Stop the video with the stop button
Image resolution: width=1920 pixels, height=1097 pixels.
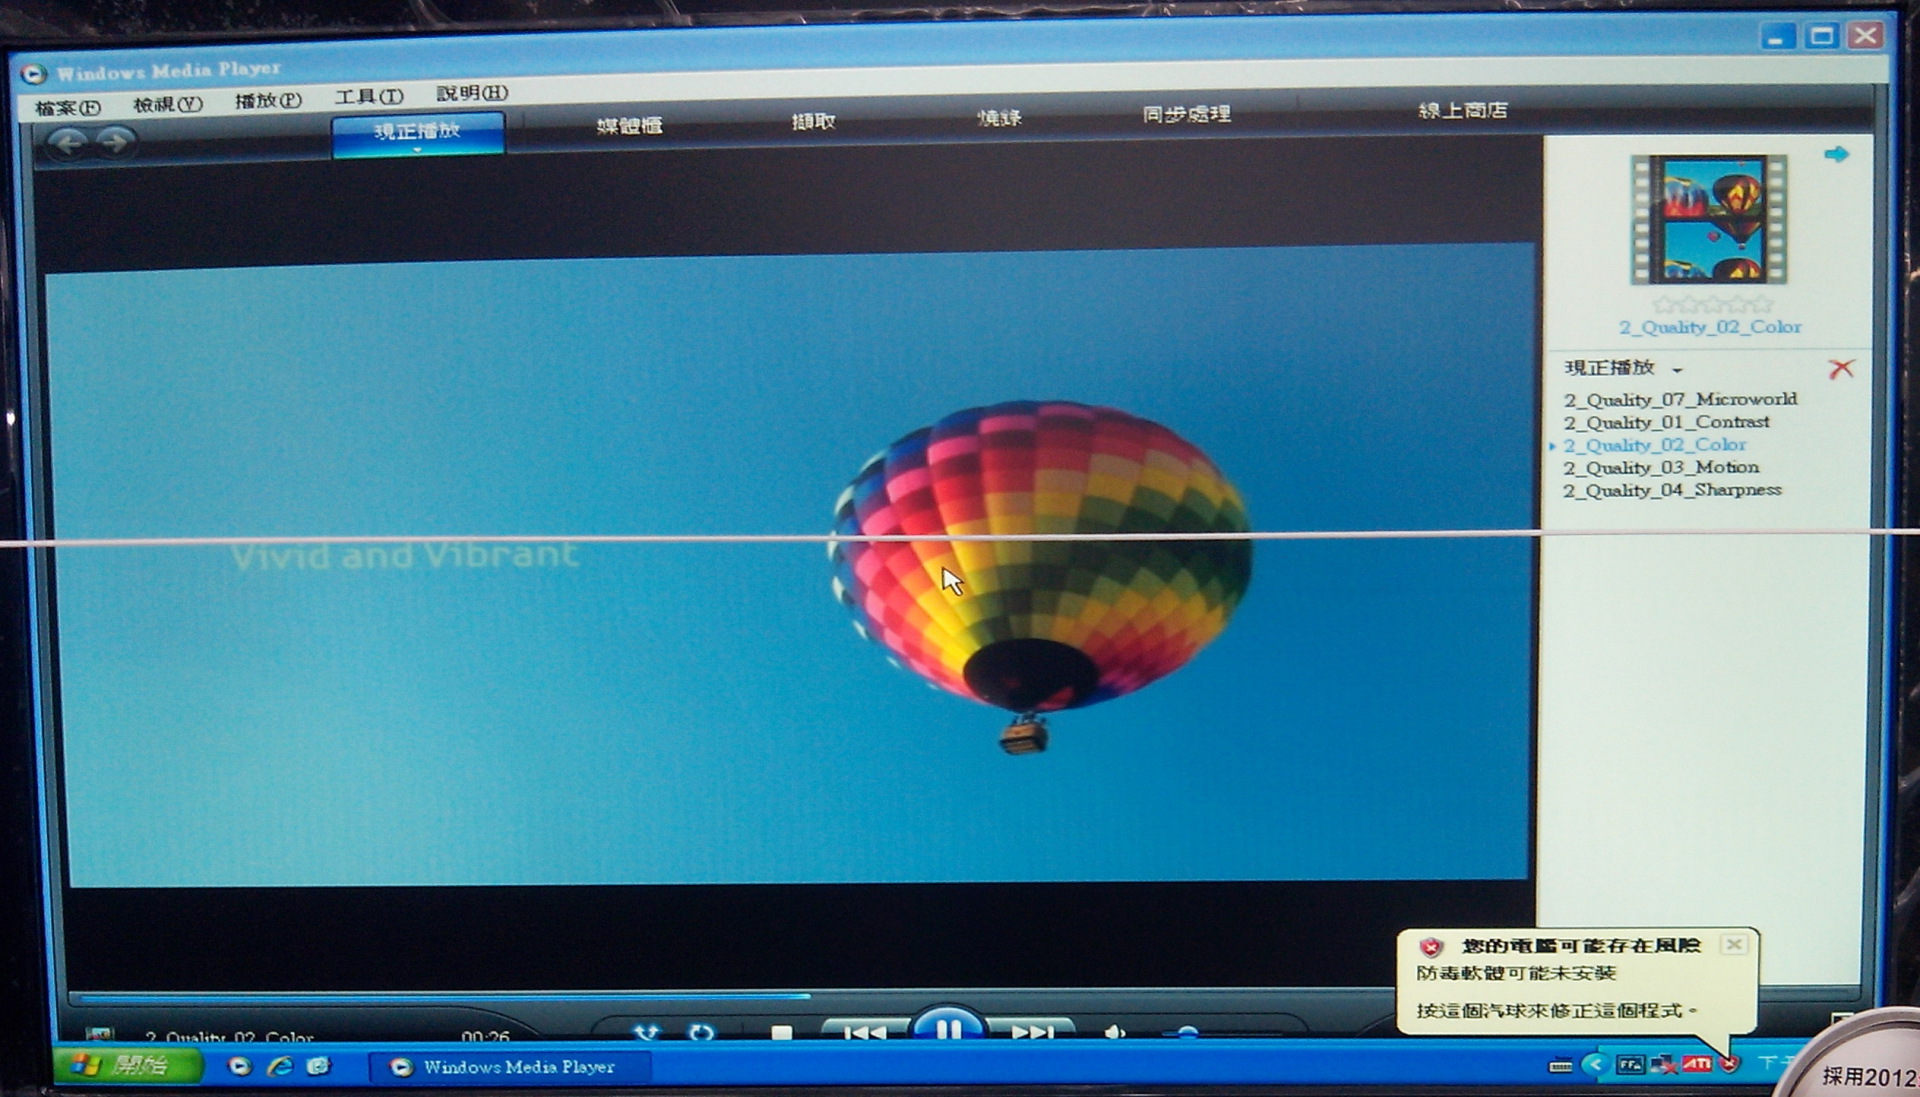[782, 1032]
